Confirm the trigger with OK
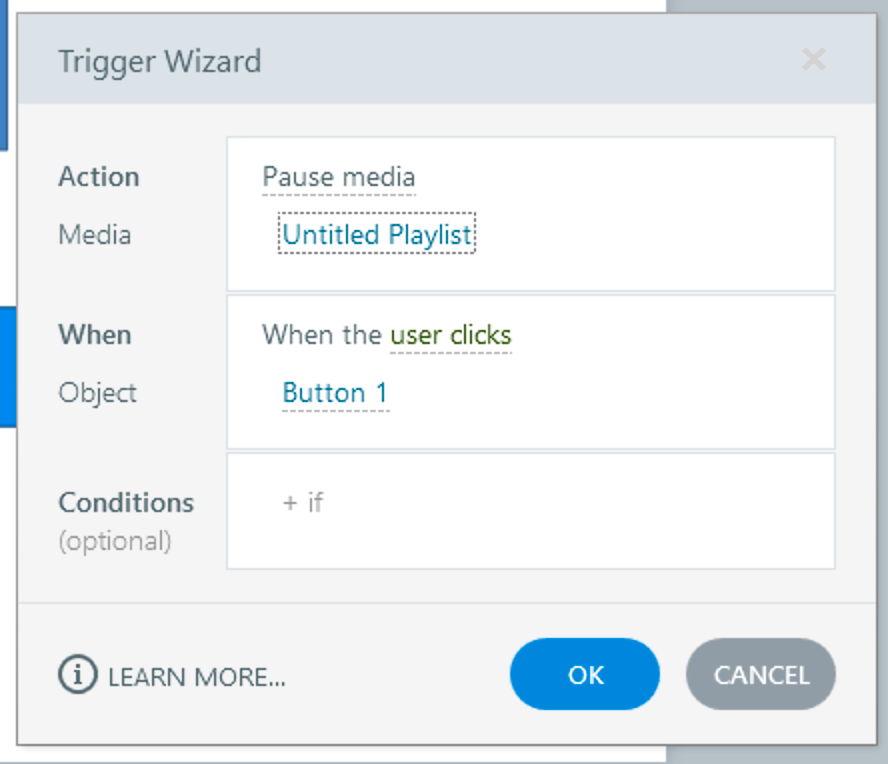The width and height of the screenshot is (888, 764). tap(585, 675)
